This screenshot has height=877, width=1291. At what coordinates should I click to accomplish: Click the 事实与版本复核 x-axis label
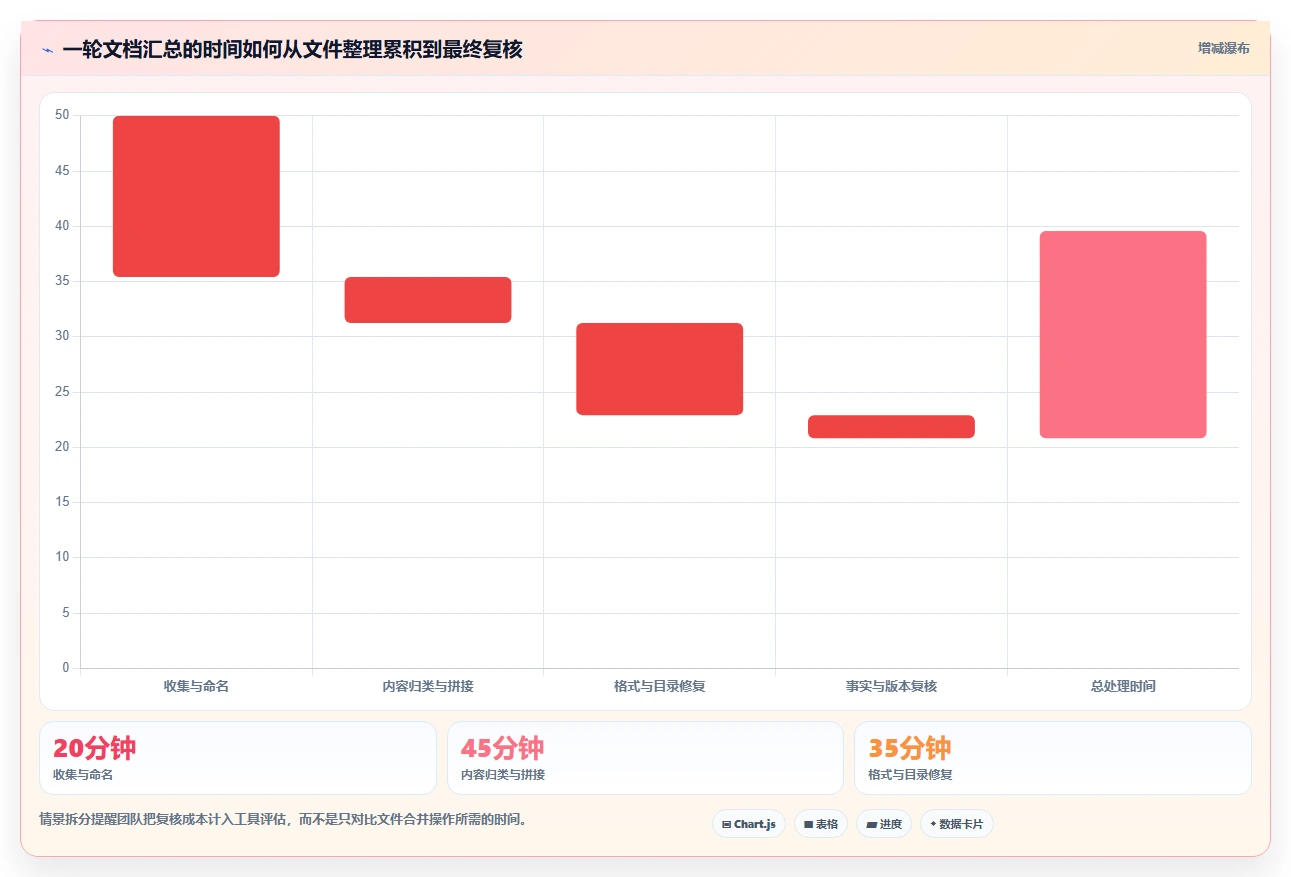[x=891, y=687]
